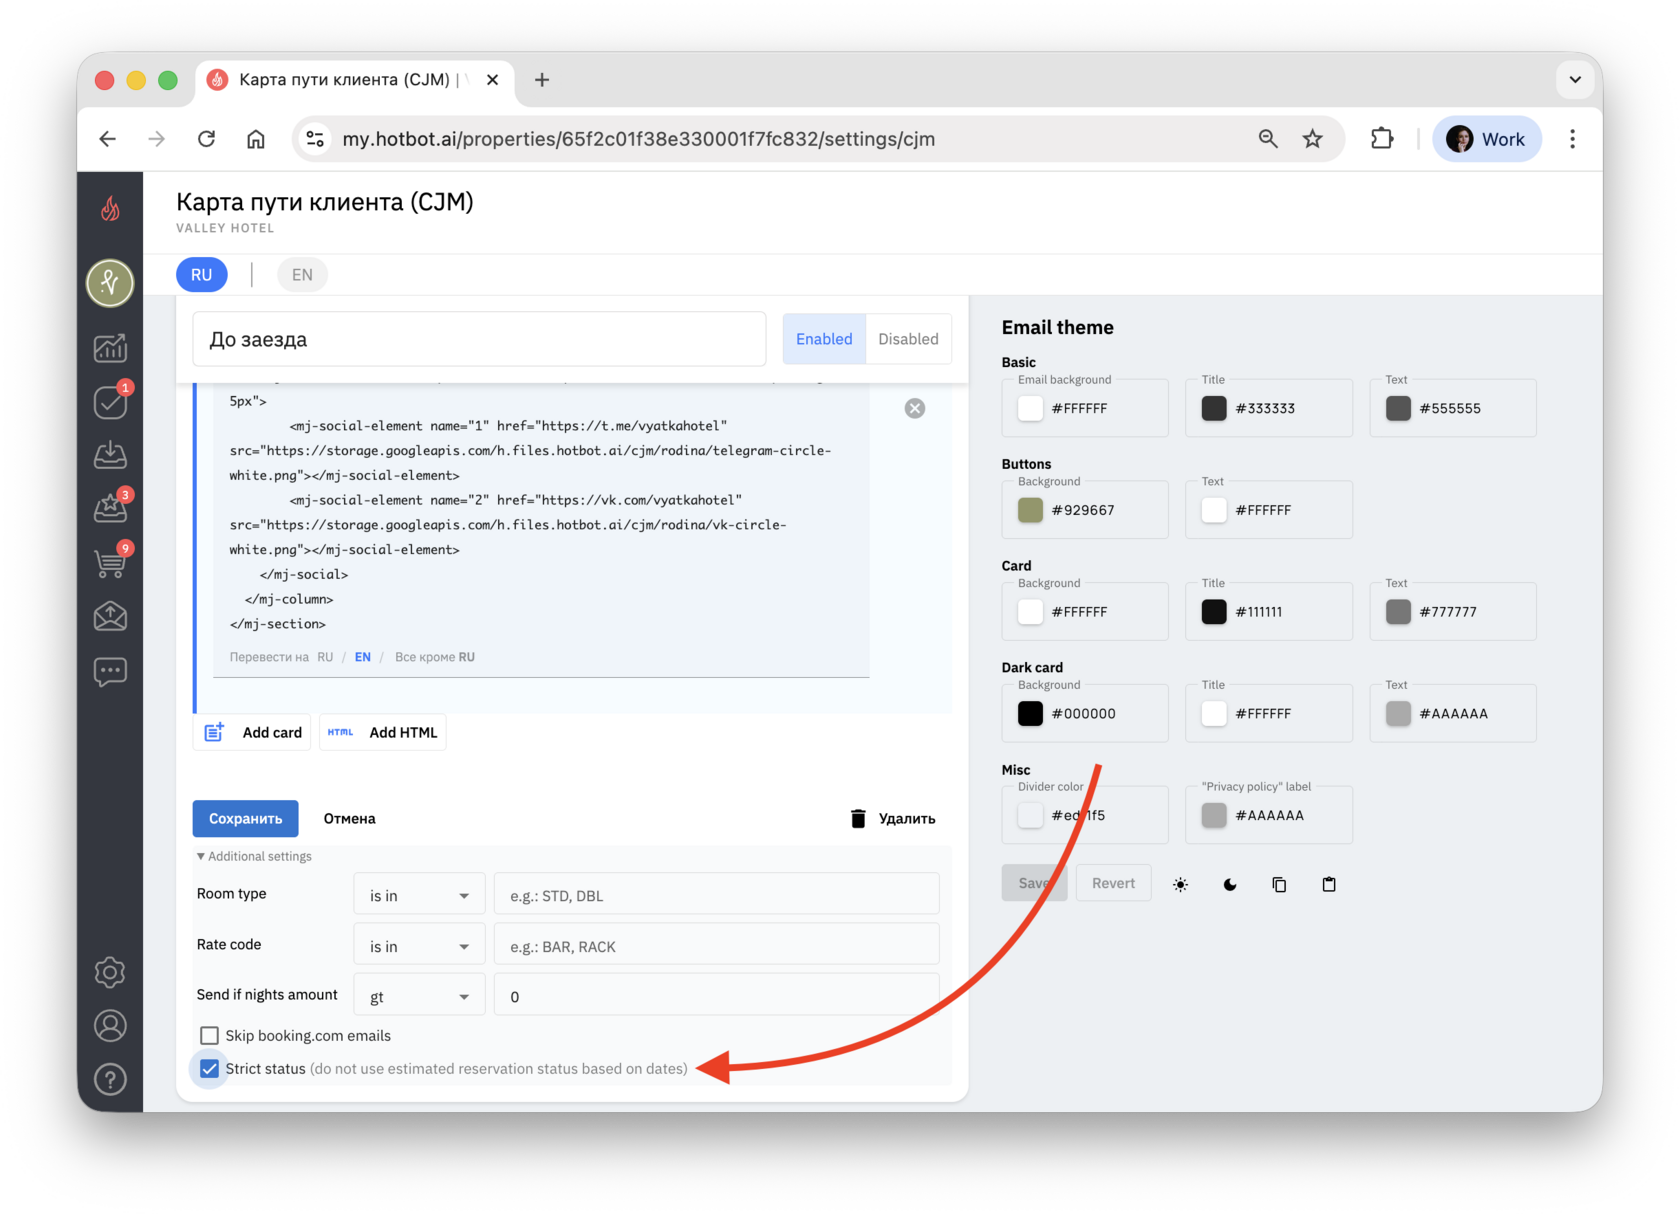
Task: Focus the Rate code values field
Action: click(716, 946)
